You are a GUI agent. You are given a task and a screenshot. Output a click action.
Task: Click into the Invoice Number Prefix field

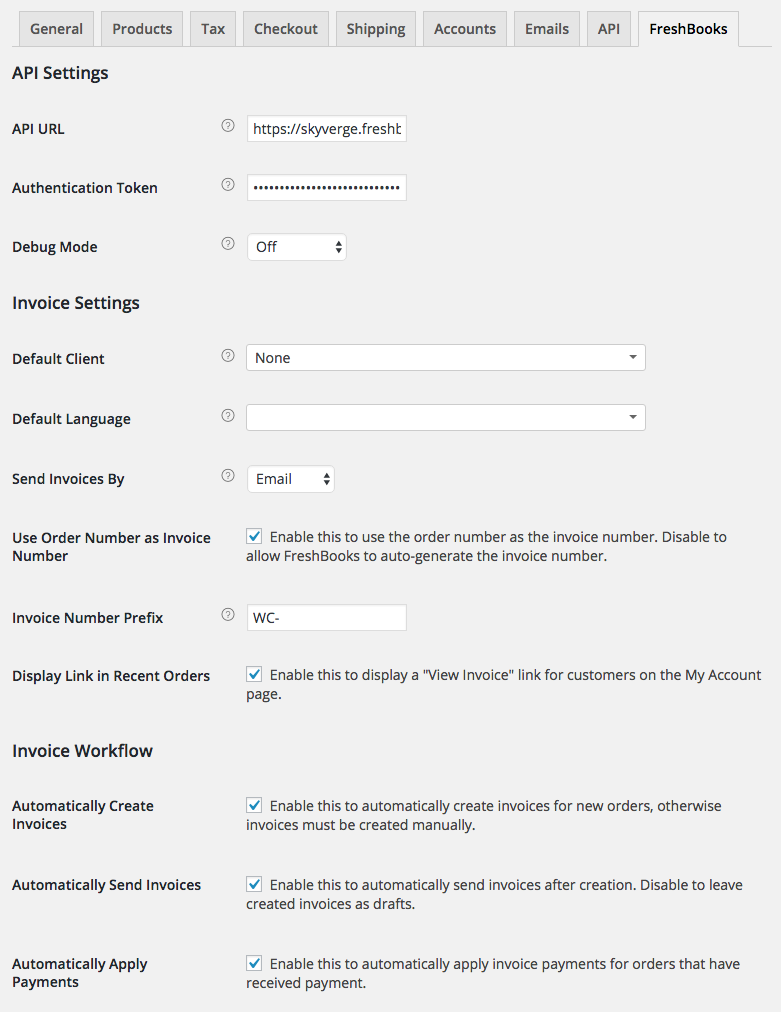(327, 618)
